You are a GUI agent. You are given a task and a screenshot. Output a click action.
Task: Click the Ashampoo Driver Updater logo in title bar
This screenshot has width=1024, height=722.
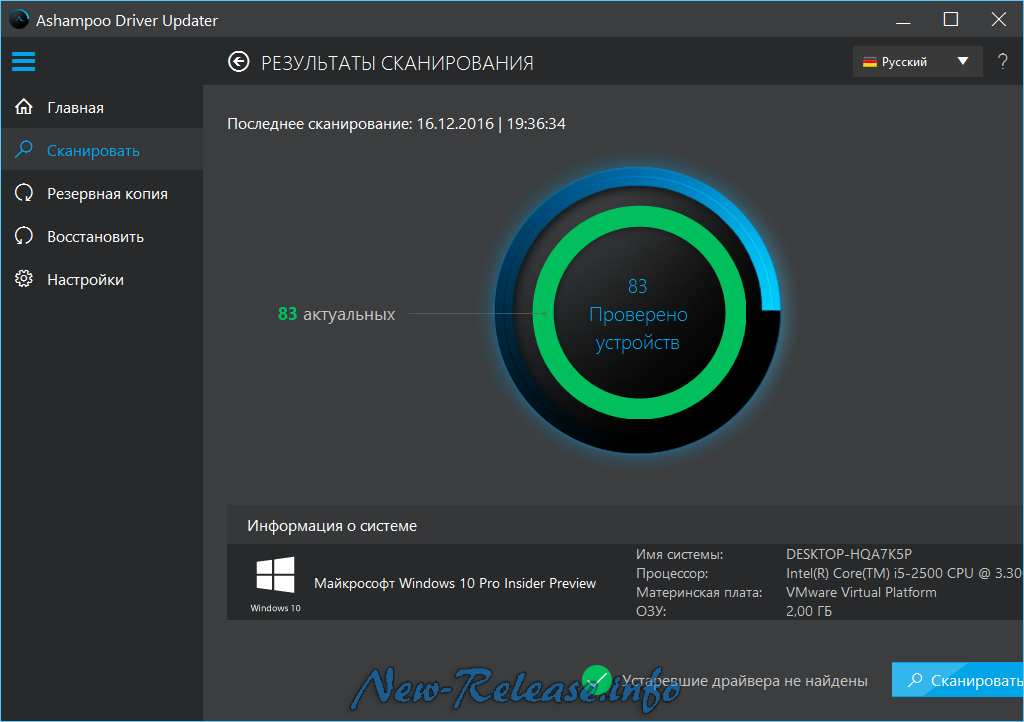pos(19,20)
